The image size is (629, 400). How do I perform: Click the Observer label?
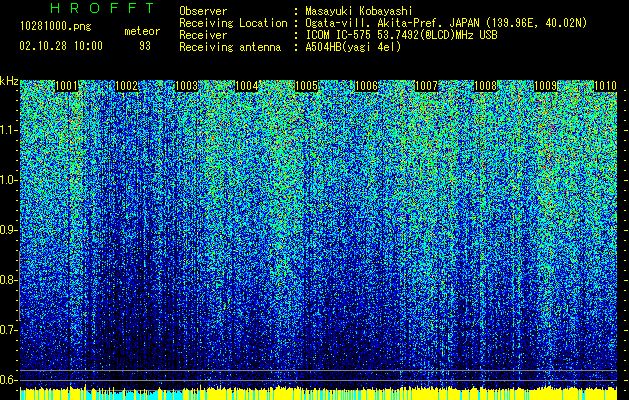point(203,11)
